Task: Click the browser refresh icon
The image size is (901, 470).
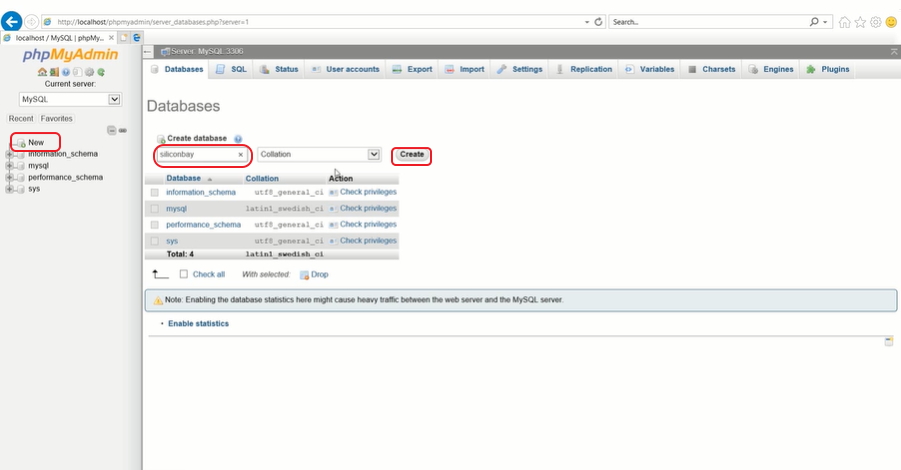Action: pyautogui.click(x=598, y=21)
